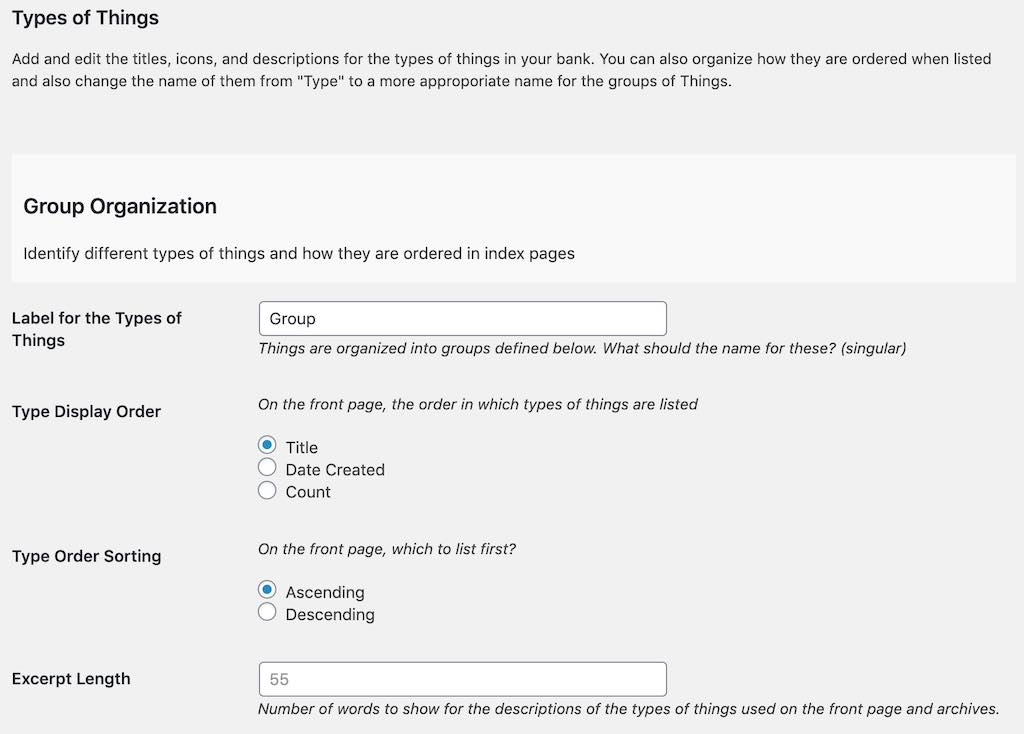Click the "Label for the Types of Things" field label
The width and height of the screenshot is (1024, 734).
click(96, 329)
